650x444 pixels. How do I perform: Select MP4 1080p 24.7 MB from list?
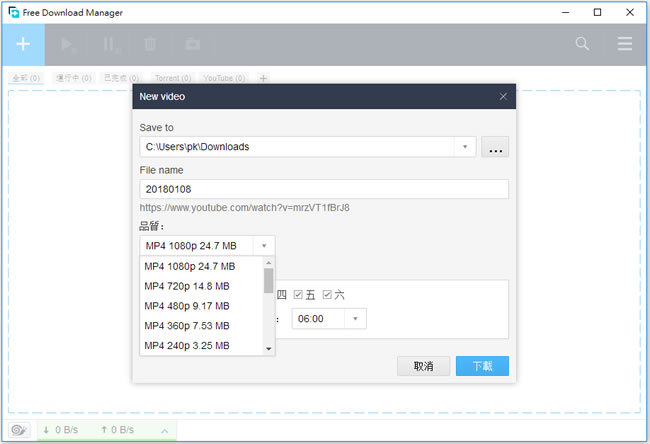pyautogui.click(x=201, y=266)
